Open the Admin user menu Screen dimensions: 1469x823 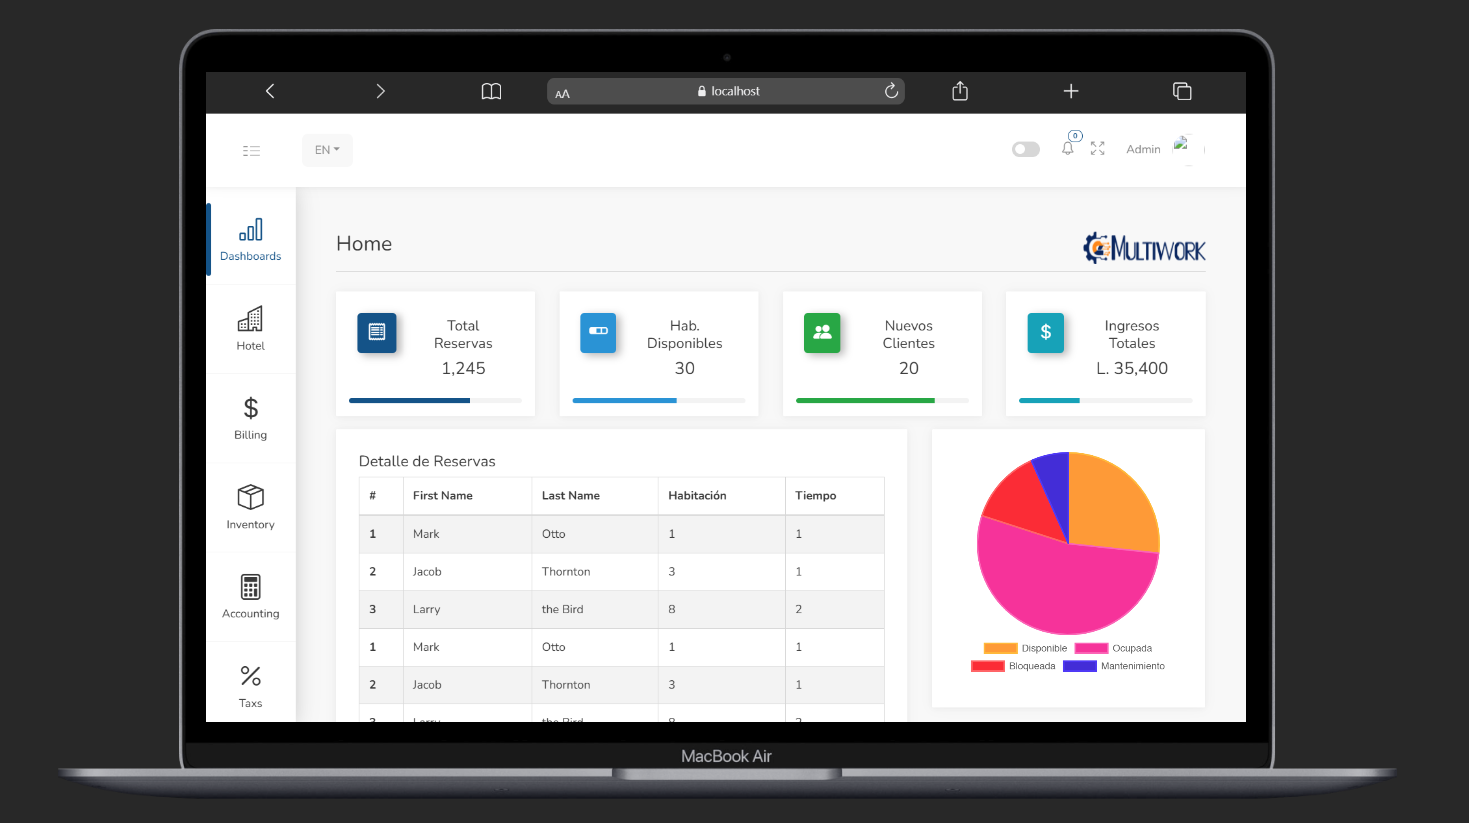1143,149
